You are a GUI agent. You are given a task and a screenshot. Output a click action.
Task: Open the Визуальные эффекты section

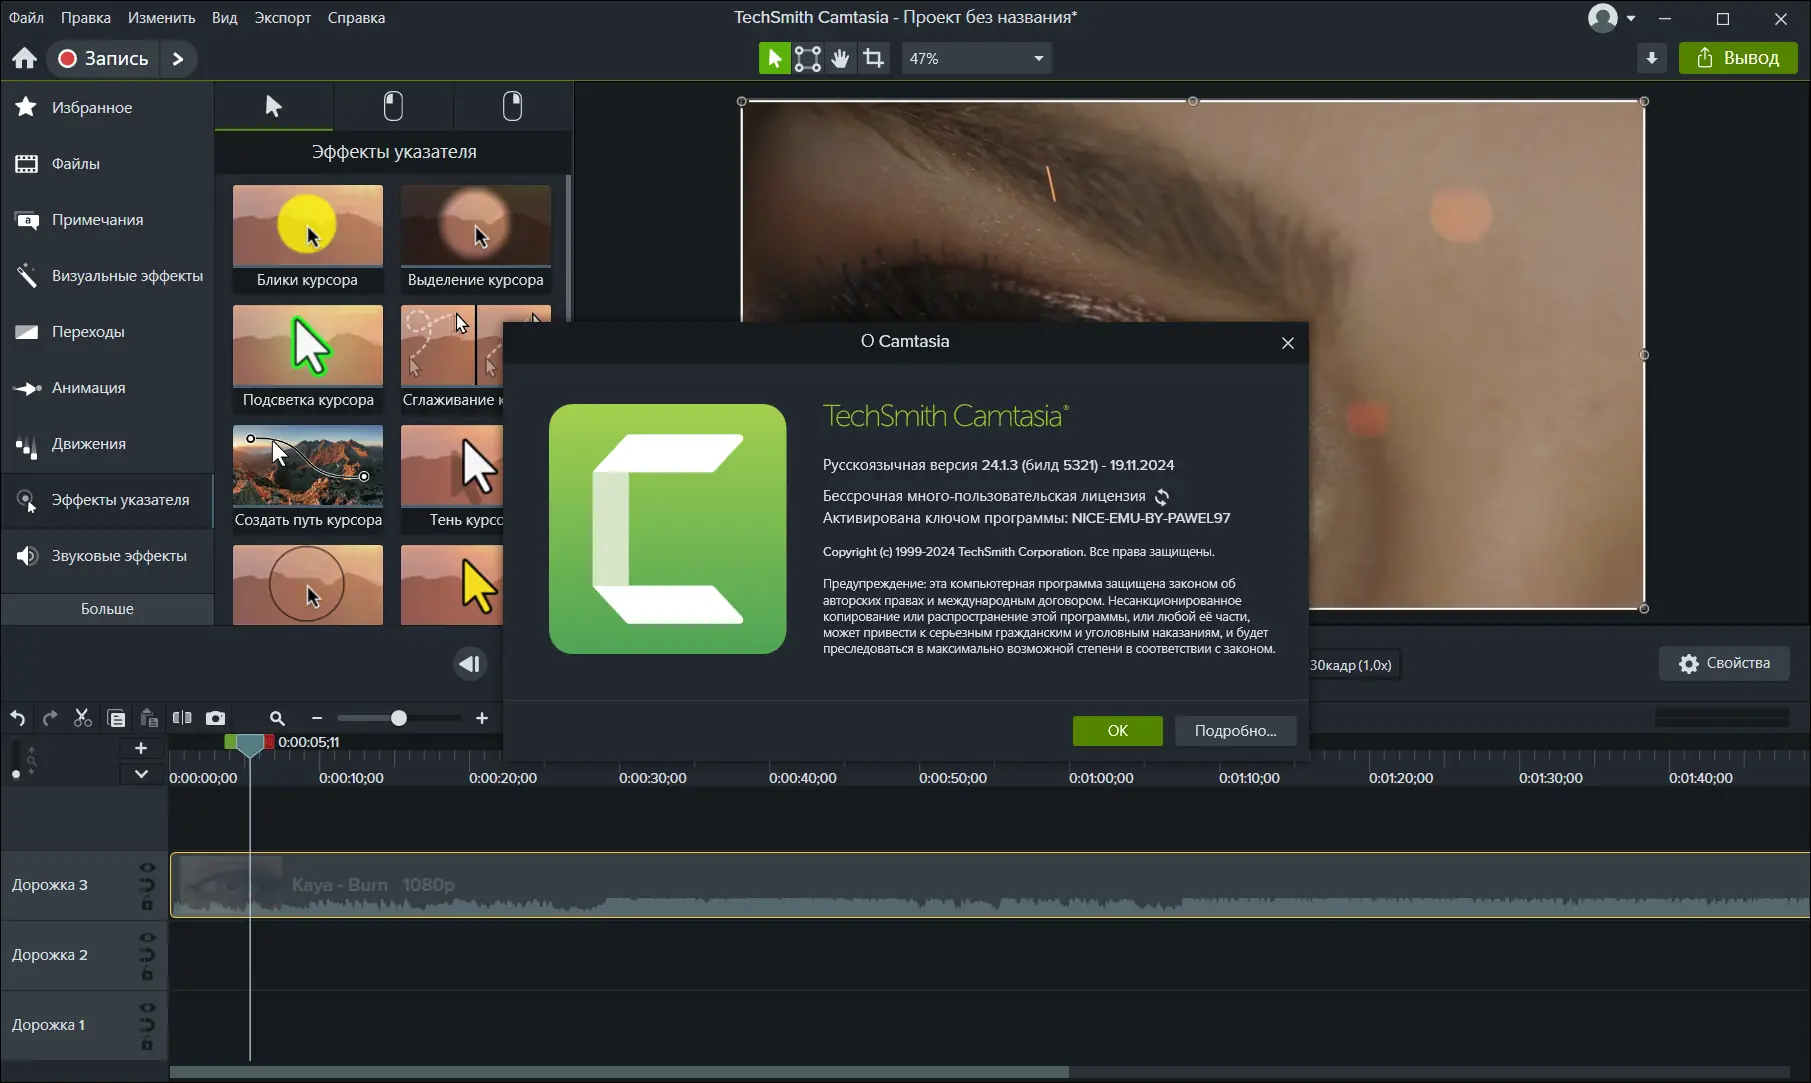click(x=107, y=276)
